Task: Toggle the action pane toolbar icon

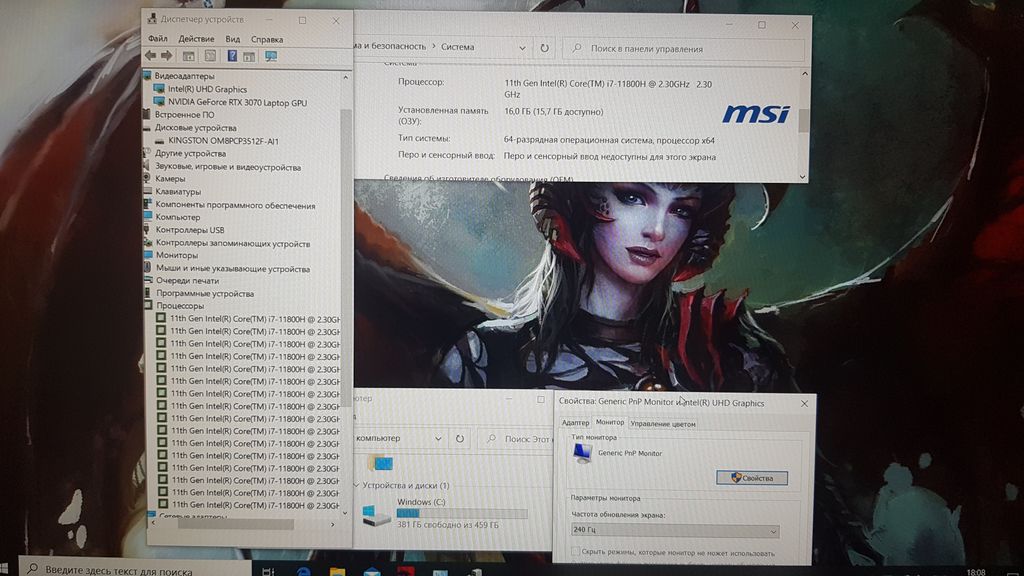Action: click(x=249, y=57)
